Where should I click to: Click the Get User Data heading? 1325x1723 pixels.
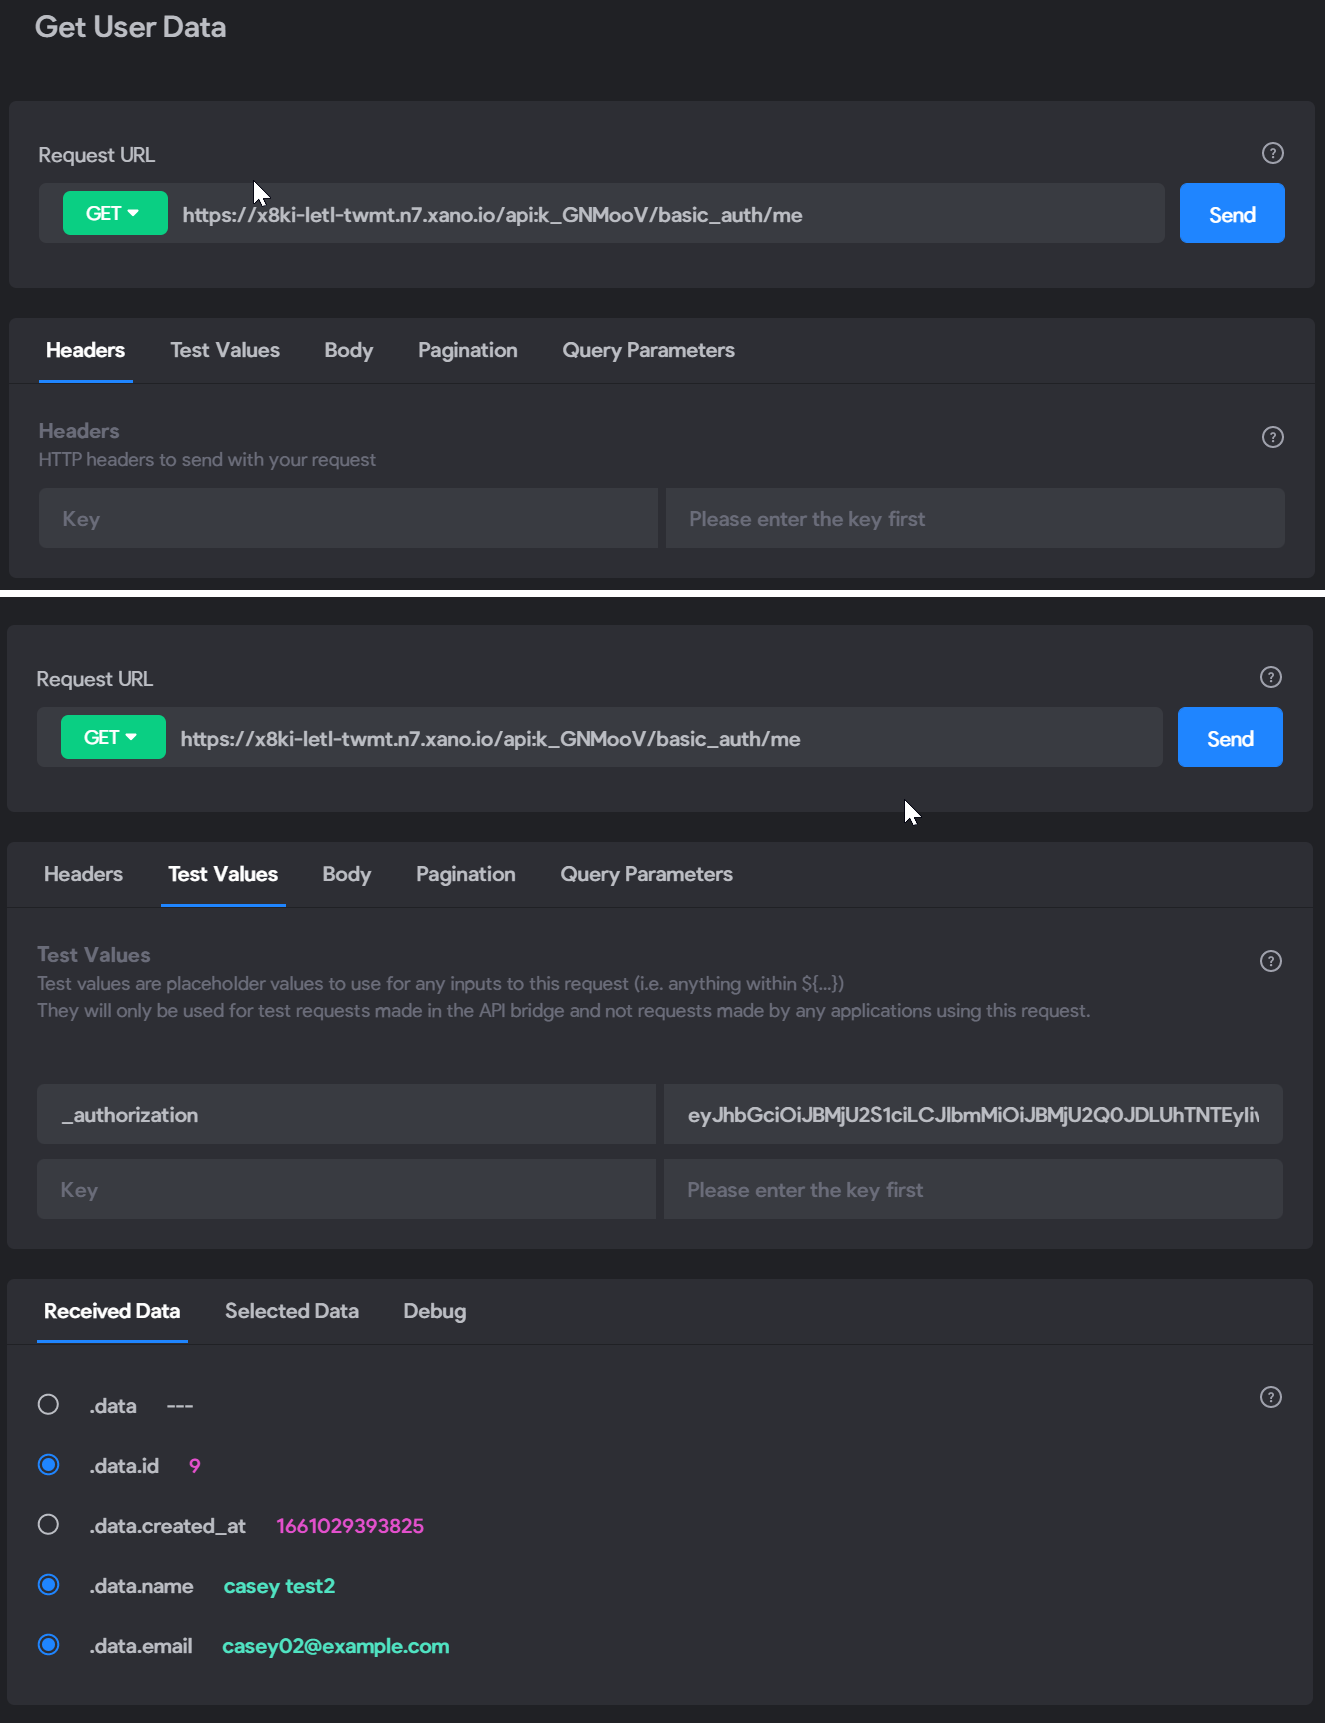pos(131,27)
